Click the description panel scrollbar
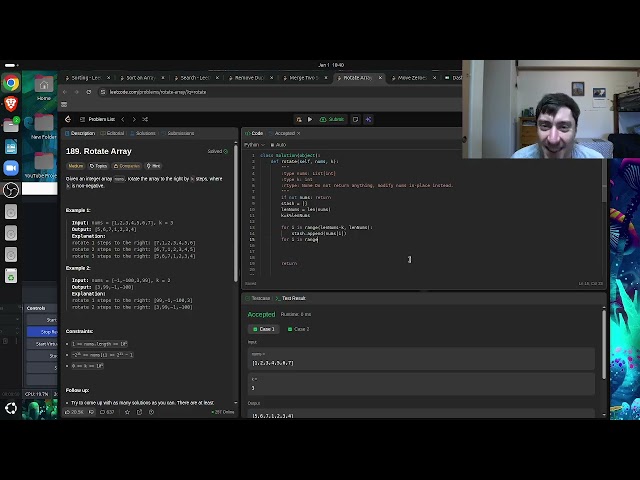 (236, 212)
